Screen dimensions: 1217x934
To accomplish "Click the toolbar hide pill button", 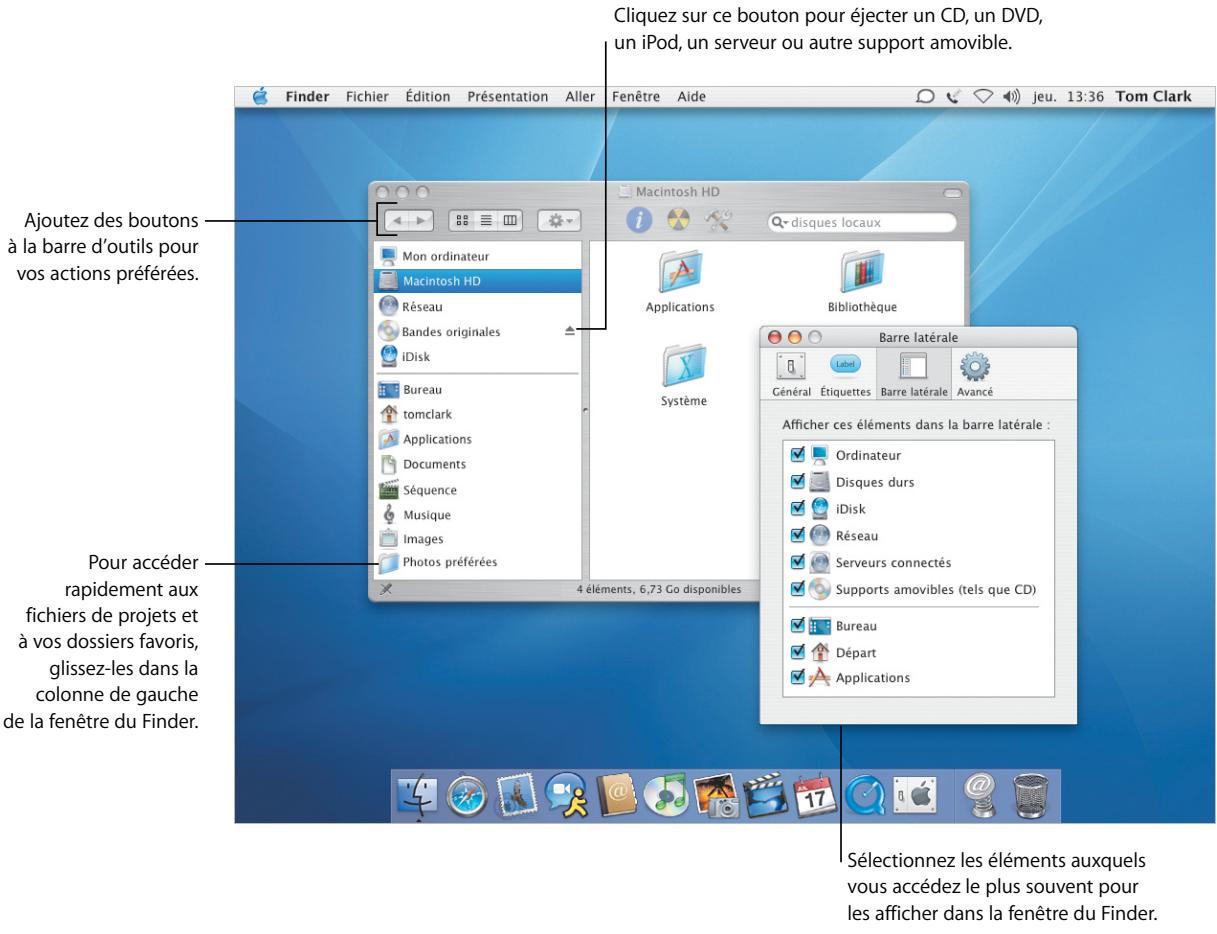I will click(x=951, y=191).
